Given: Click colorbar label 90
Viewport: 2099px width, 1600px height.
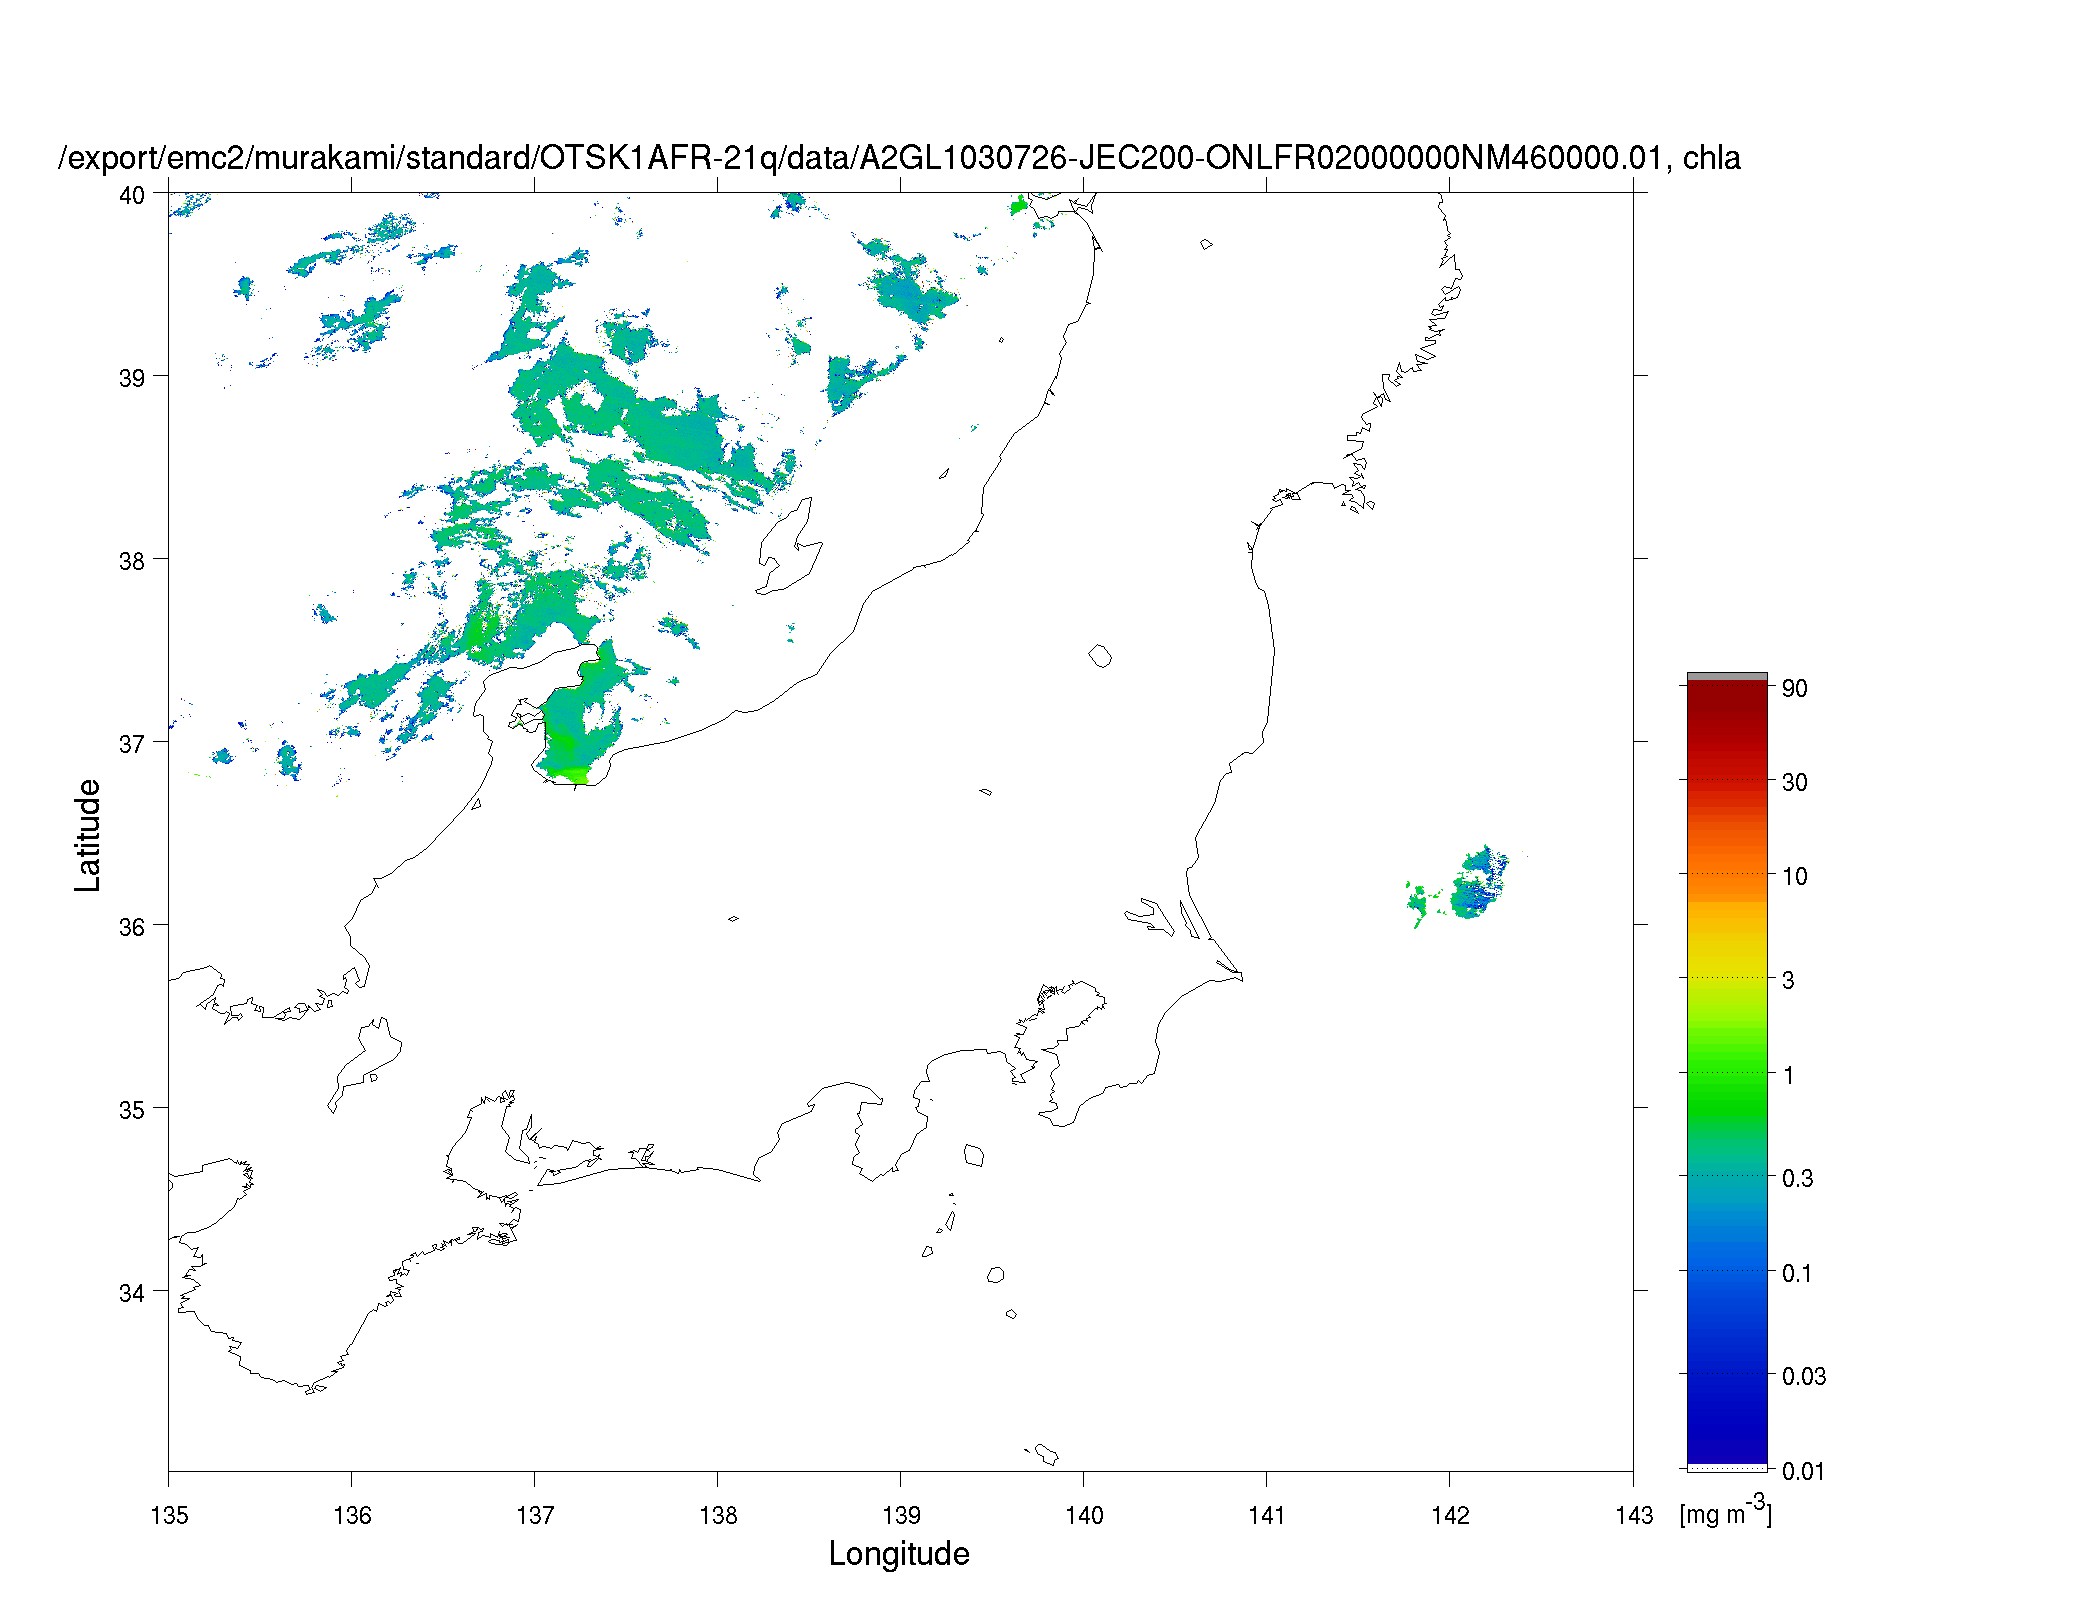Looking at the screenshot, I should pos(1795,688).
